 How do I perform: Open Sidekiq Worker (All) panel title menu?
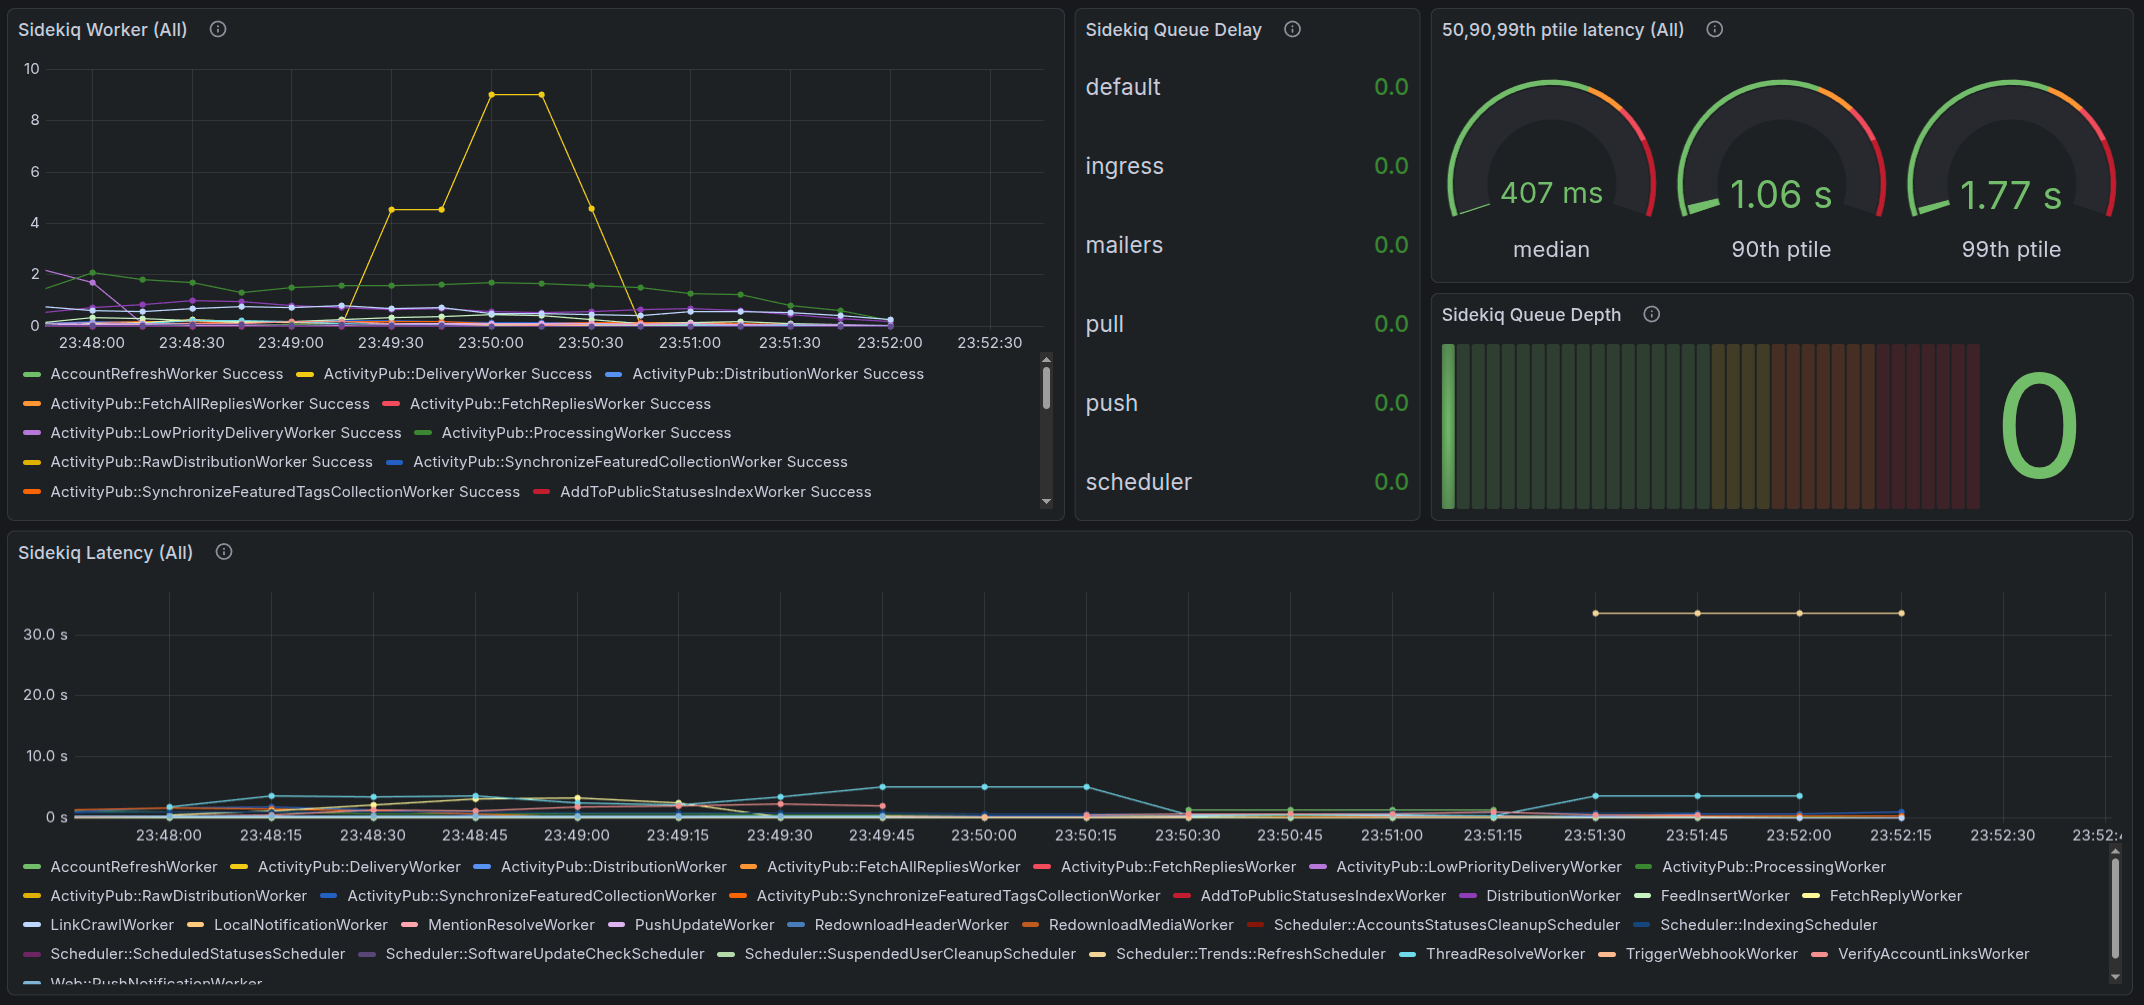coord(102,30)
